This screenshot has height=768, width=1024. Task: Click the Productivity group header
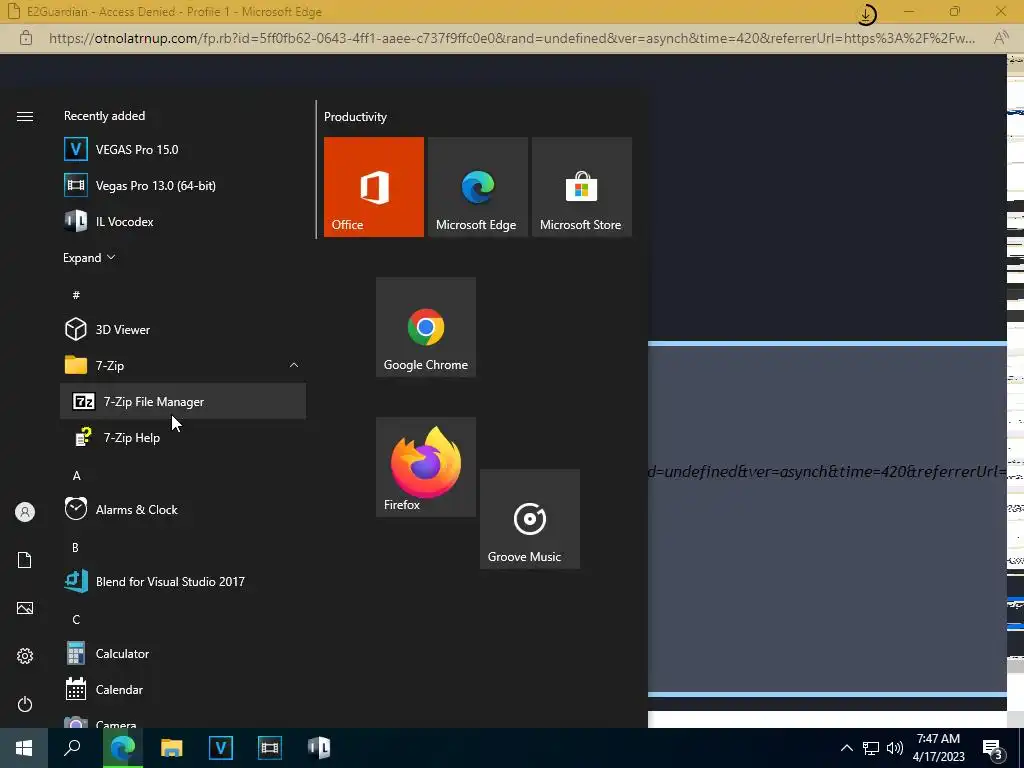355,117
